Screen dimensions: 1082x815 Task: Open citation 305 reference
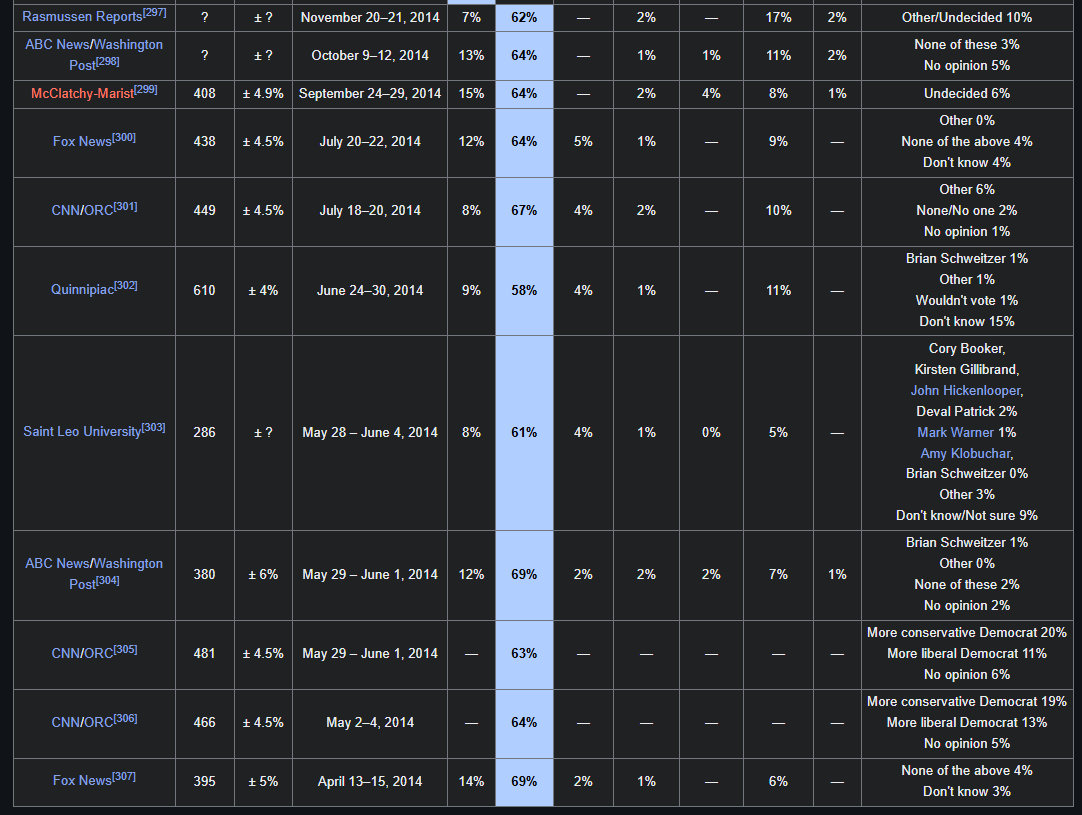click(126, 650)
